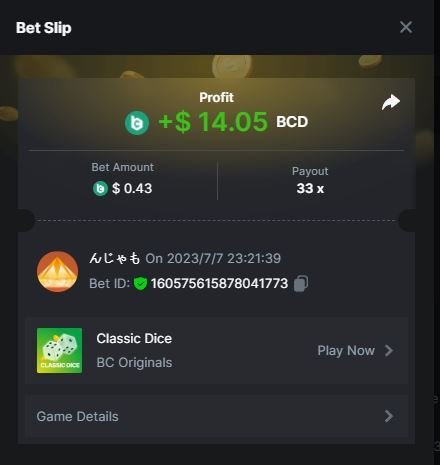Click the Bet Slip header title

44,28
